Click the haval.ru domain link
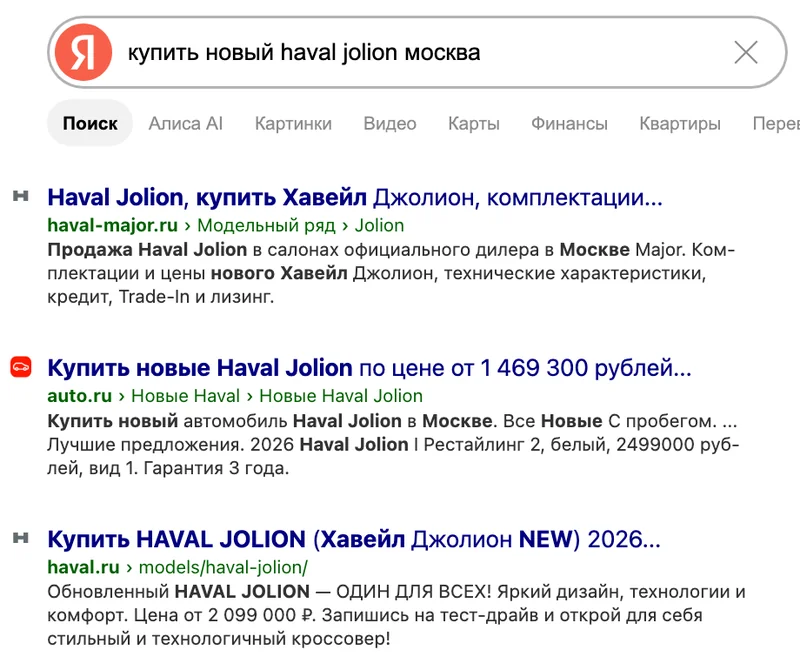The image size is (800, 670). point(84,567)
